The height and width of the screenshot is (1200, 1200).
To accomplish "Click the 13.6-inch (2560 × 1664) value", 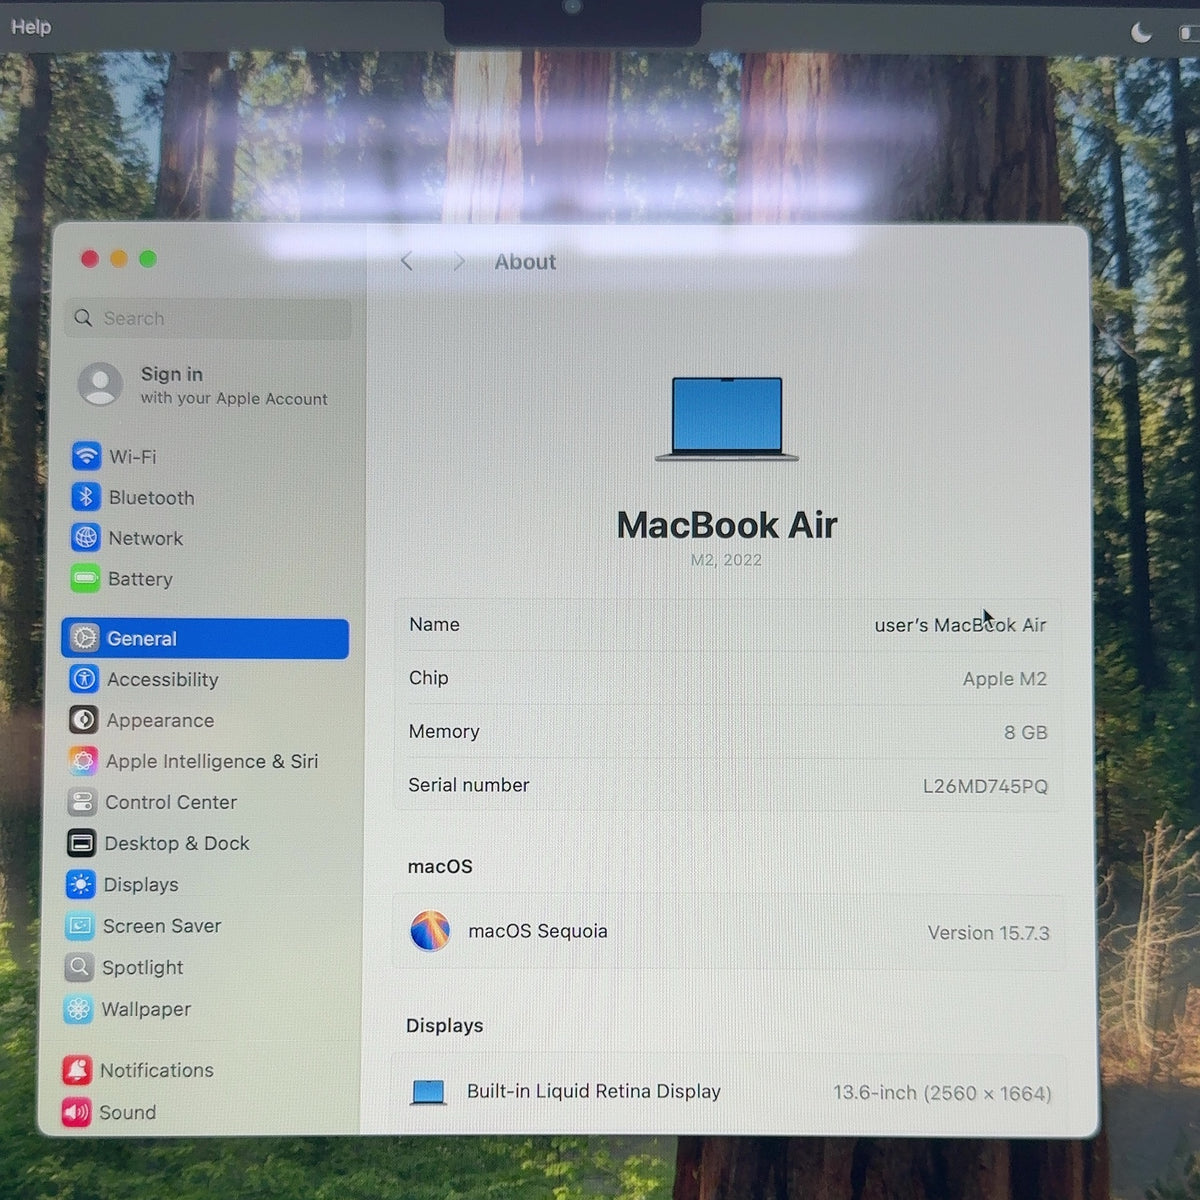I will [942, 1093].
